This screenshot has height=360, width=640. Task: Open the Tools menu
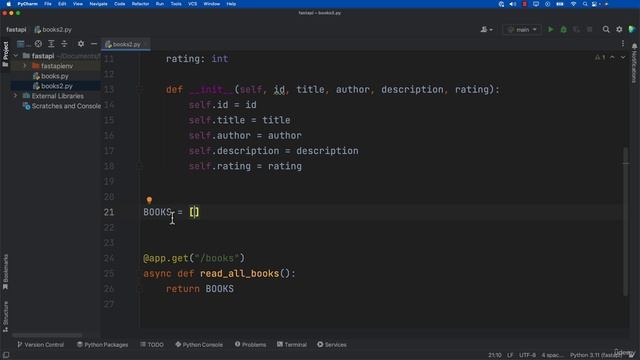(176, 4)
